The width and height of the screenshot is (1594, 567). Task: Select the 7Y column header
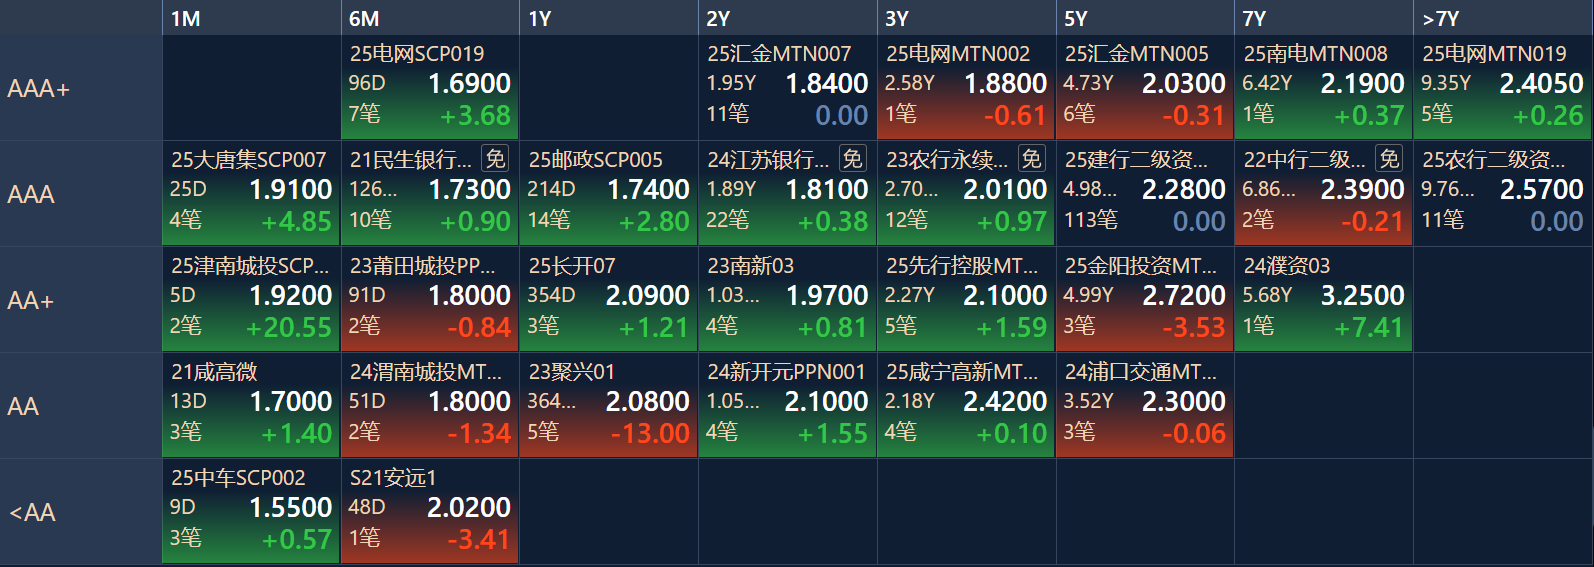pyautogui.click(x=1325, y=18)
